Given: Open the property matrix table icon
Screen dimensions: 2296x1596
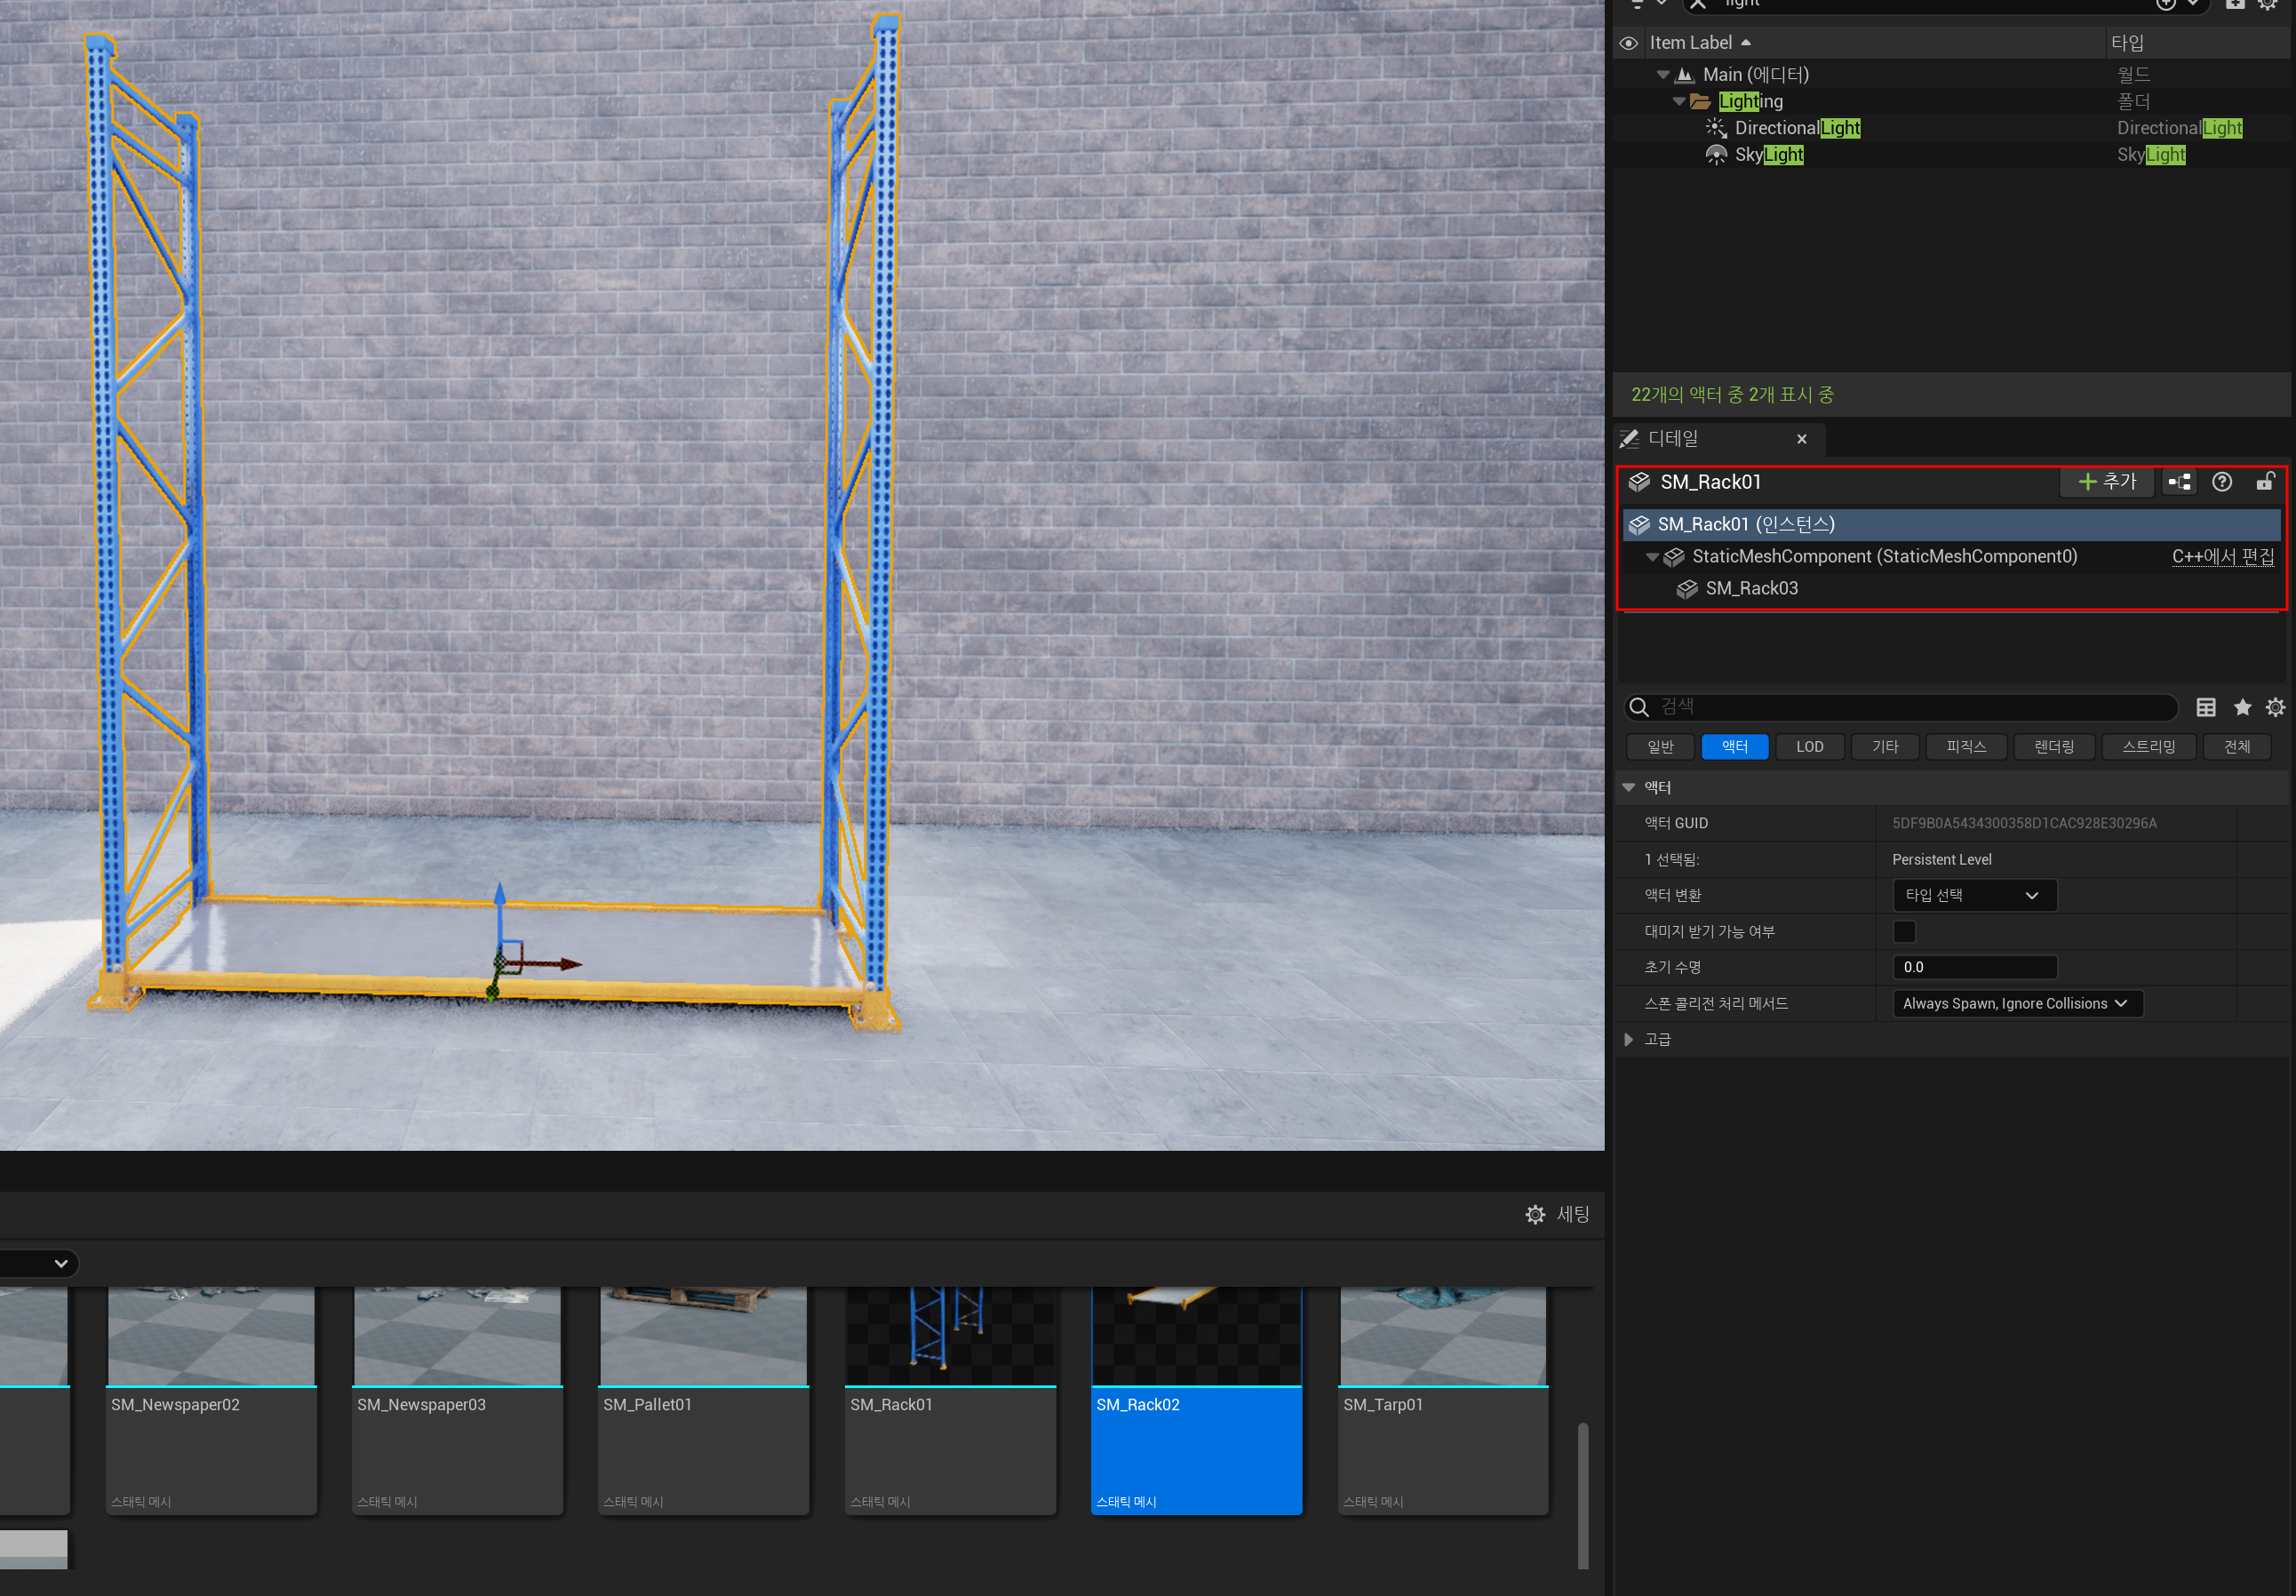Looking at the screenshot, I should coord(2205,707).
